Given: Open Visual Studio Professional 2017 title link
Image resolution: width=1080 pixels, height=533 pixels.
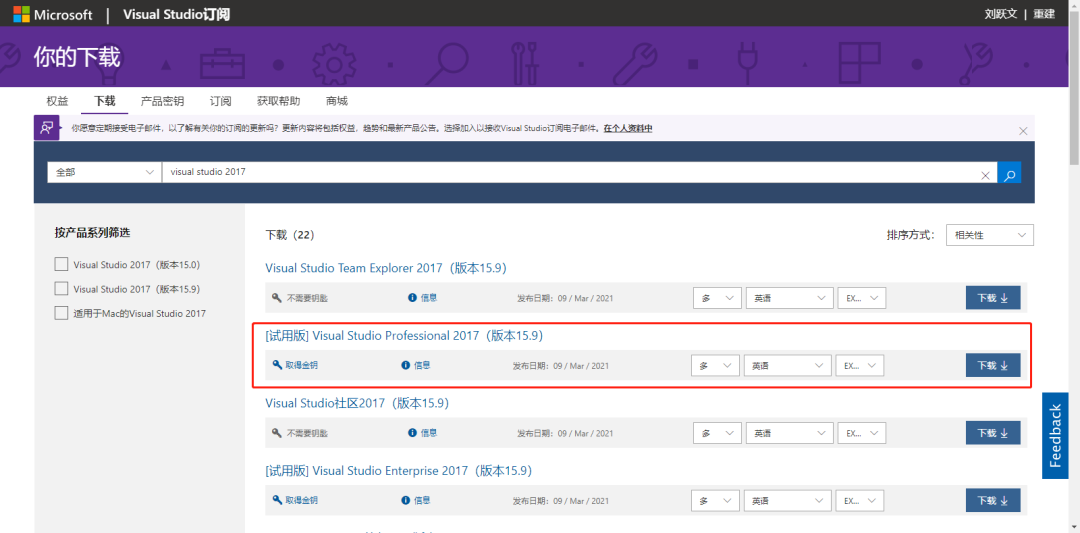Looking at the screenshot, I should tap(404, 335).
